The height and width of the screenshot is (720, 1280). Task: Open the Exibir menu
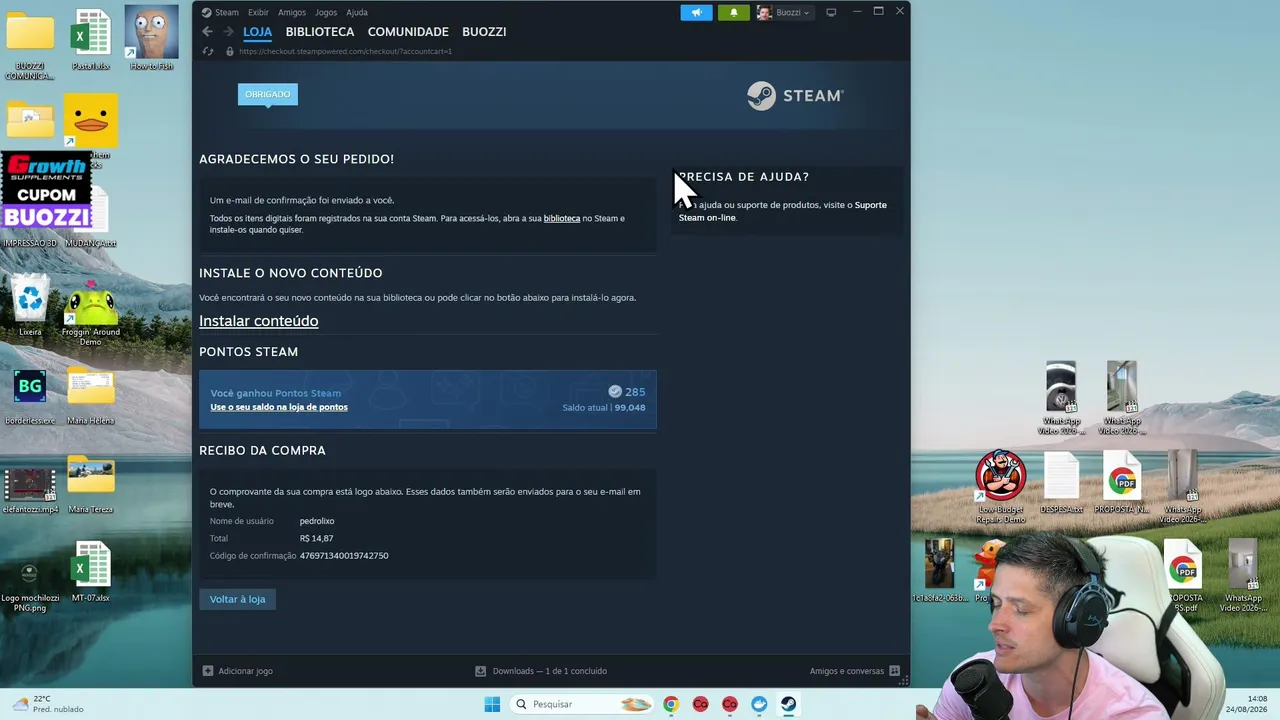258,13
